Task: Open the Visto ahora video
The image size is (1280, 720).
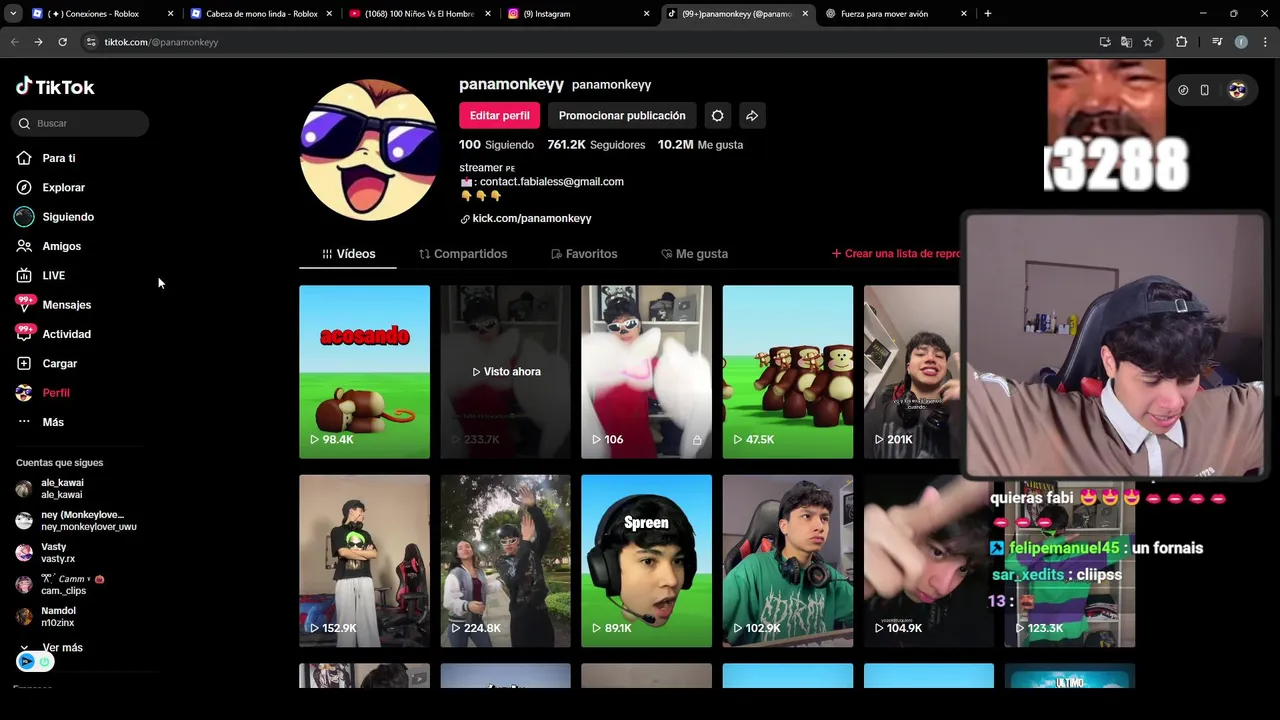Action: pos(505,372)
